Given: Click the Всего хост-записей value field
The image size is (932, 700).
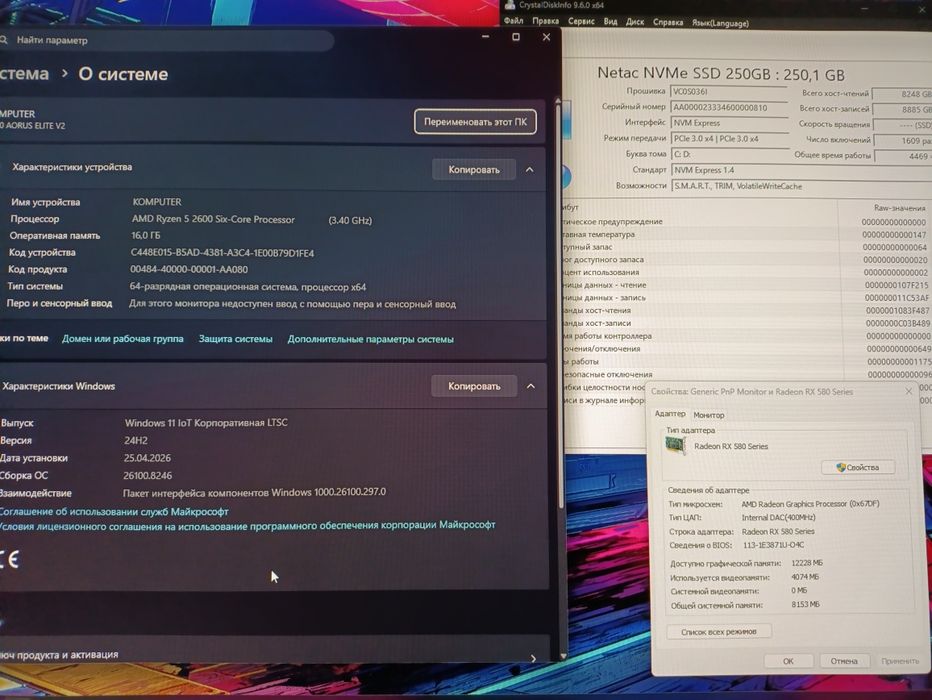Looking at the screenshot, I should pos(903,109).
